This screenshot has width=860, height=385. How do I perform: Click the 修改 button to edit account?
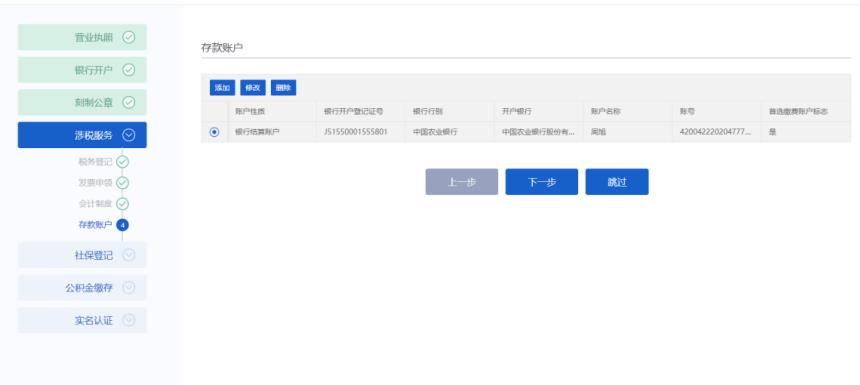pos(253,88)
